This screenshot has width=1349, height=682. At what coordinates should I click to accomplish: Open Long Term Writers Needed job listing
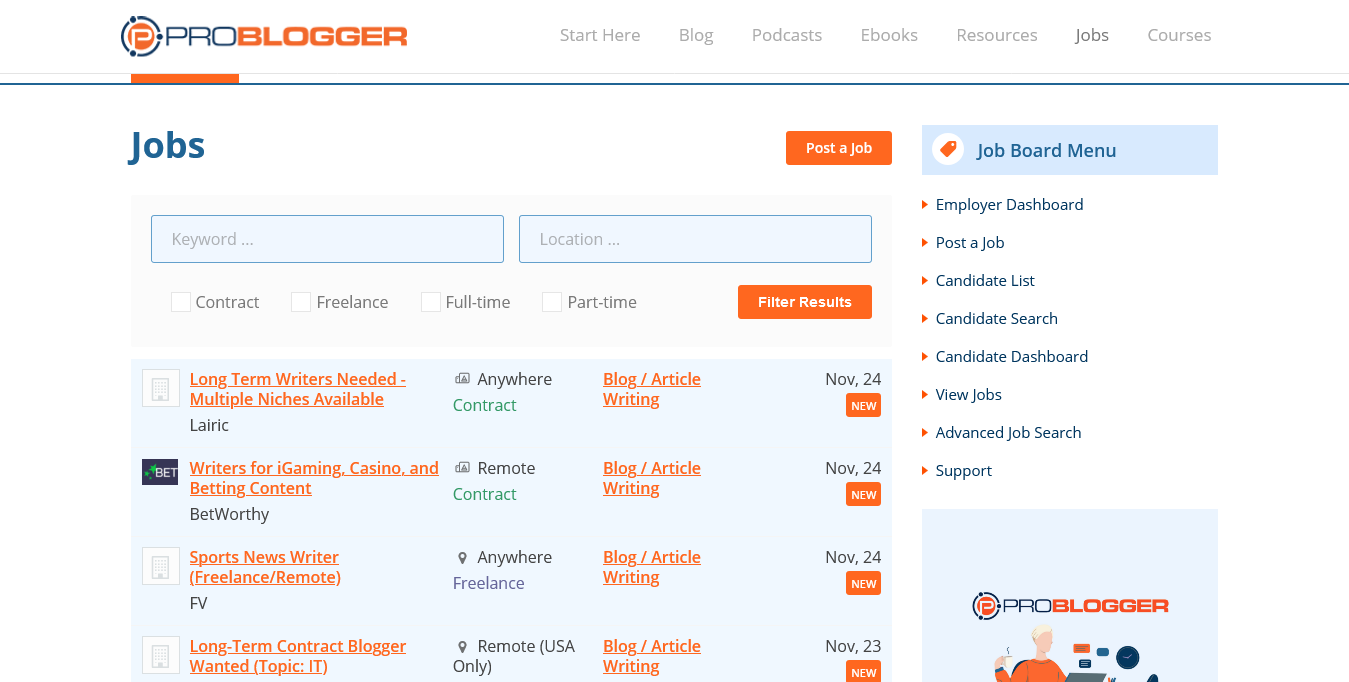298,389
